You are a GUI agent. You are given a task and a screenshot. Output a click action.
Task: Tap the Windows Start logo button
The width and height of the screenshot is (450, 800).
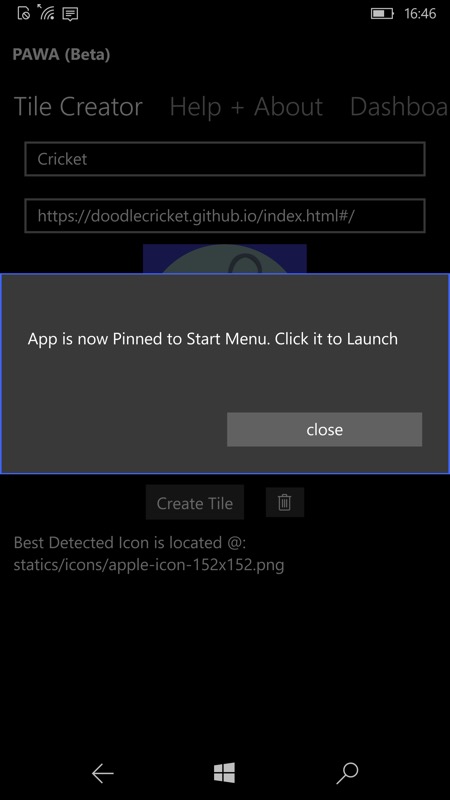coord(224,773)
